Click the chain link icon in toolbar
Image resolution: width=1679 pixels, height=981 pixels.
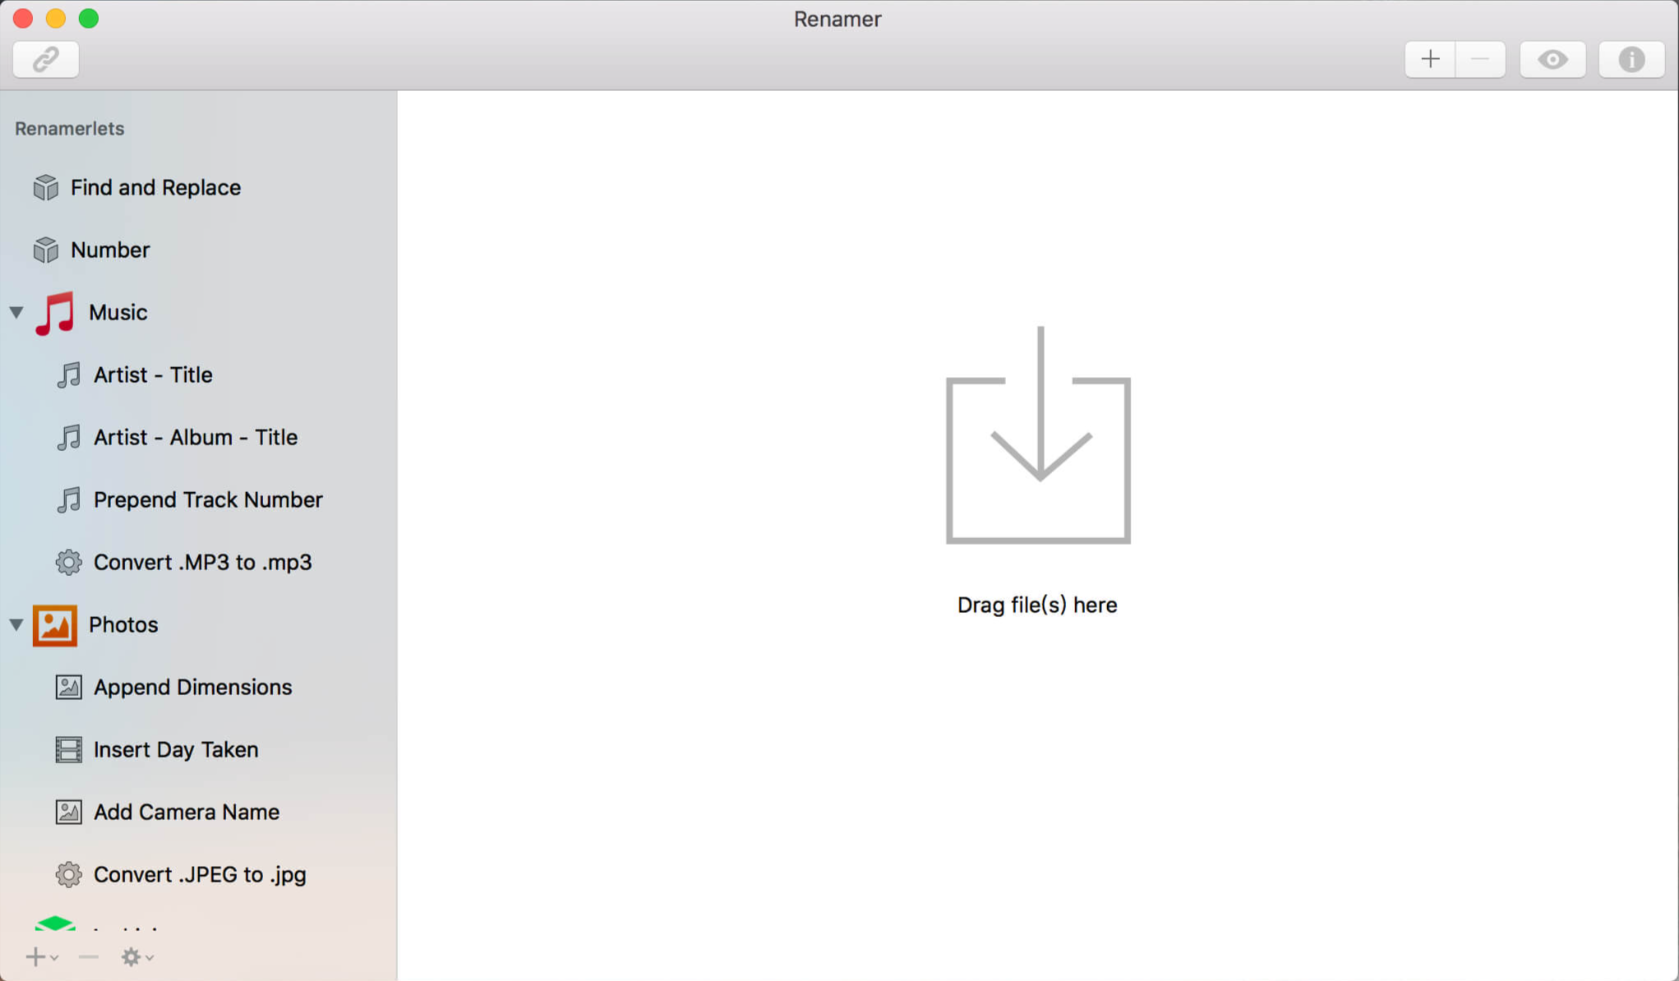click(46, 60)
